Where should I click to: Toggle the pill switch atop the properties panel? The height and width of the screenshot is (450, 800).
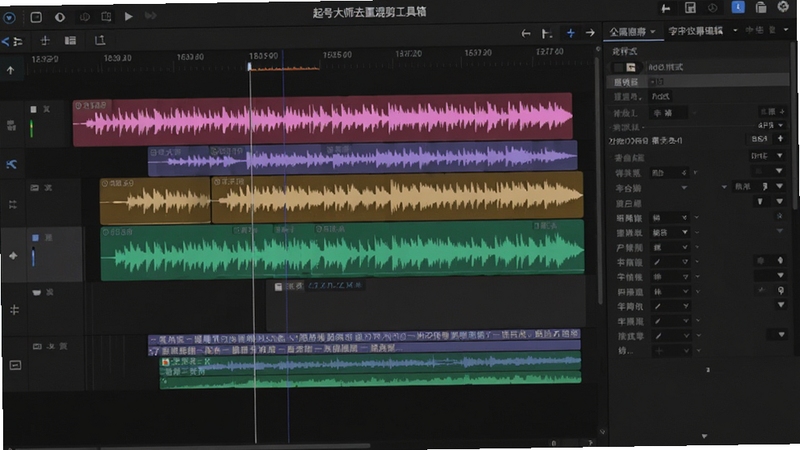[625, 67]
